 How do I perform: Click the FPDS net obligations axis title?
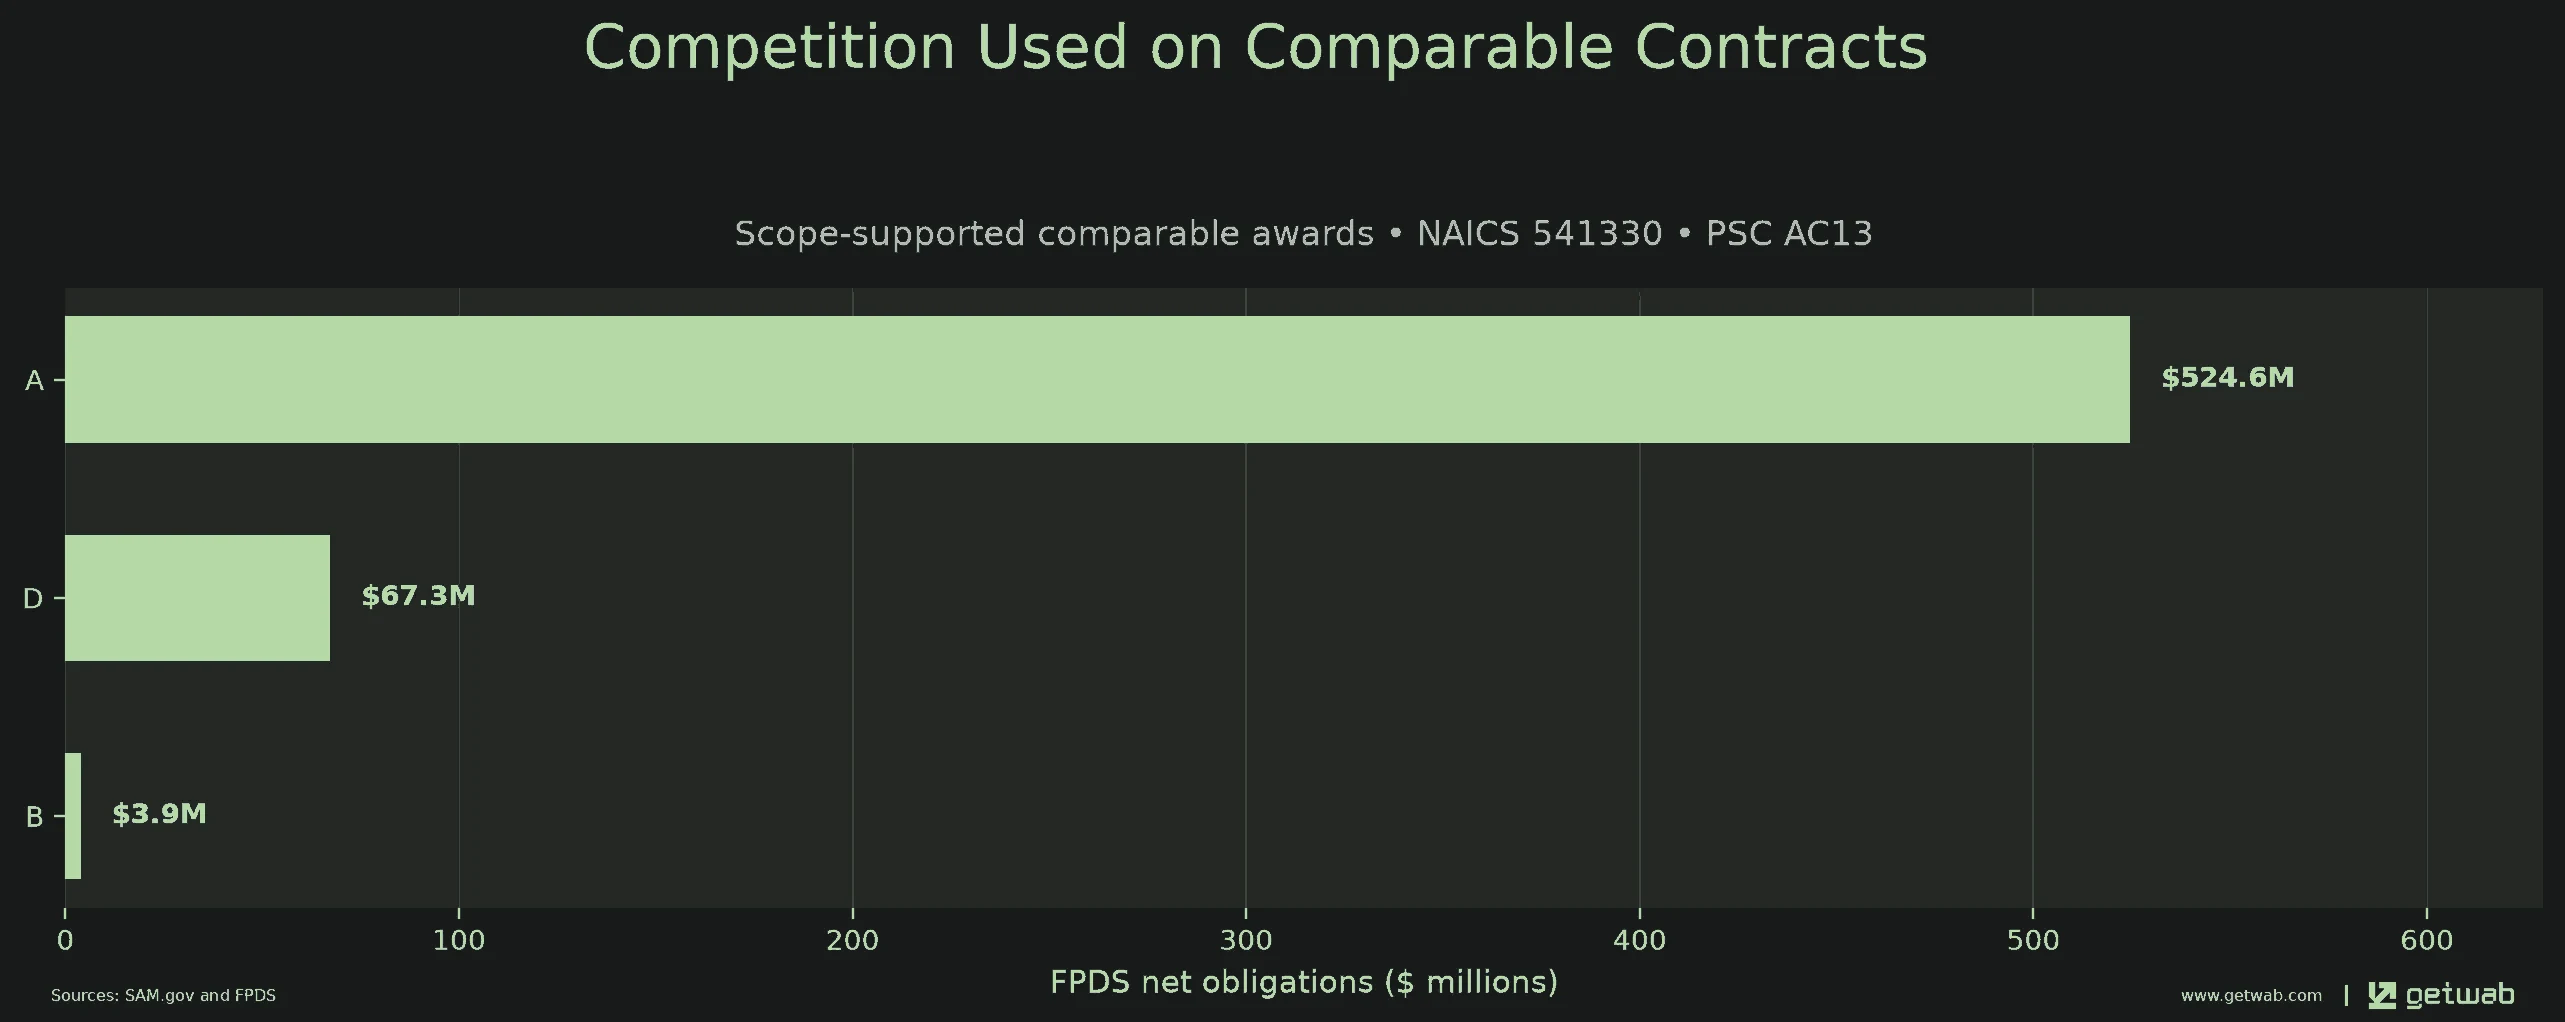1304,982
